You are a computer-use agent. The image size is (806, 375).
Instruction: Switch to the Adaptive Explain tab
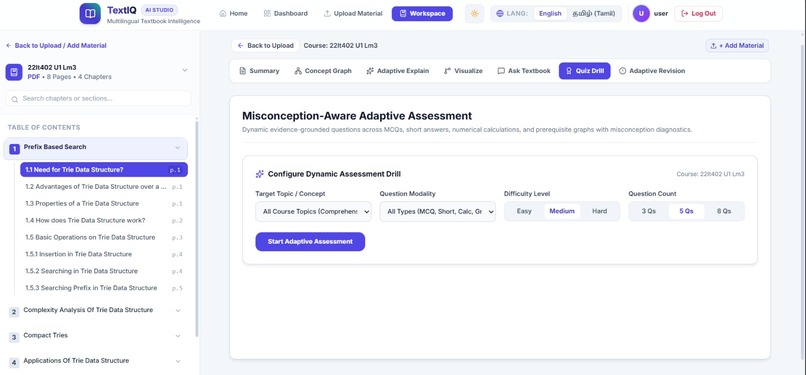click(x=397, y=71)
